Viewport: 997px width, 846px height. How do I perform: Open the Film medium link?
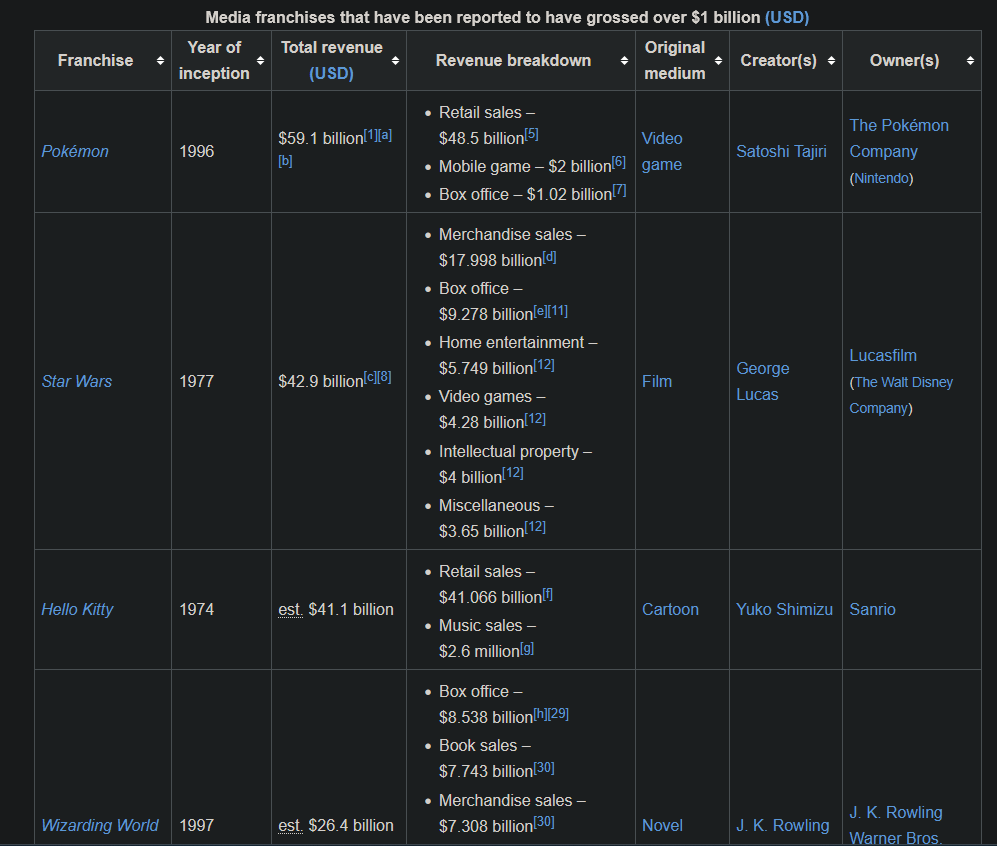[x=657, y=381]
